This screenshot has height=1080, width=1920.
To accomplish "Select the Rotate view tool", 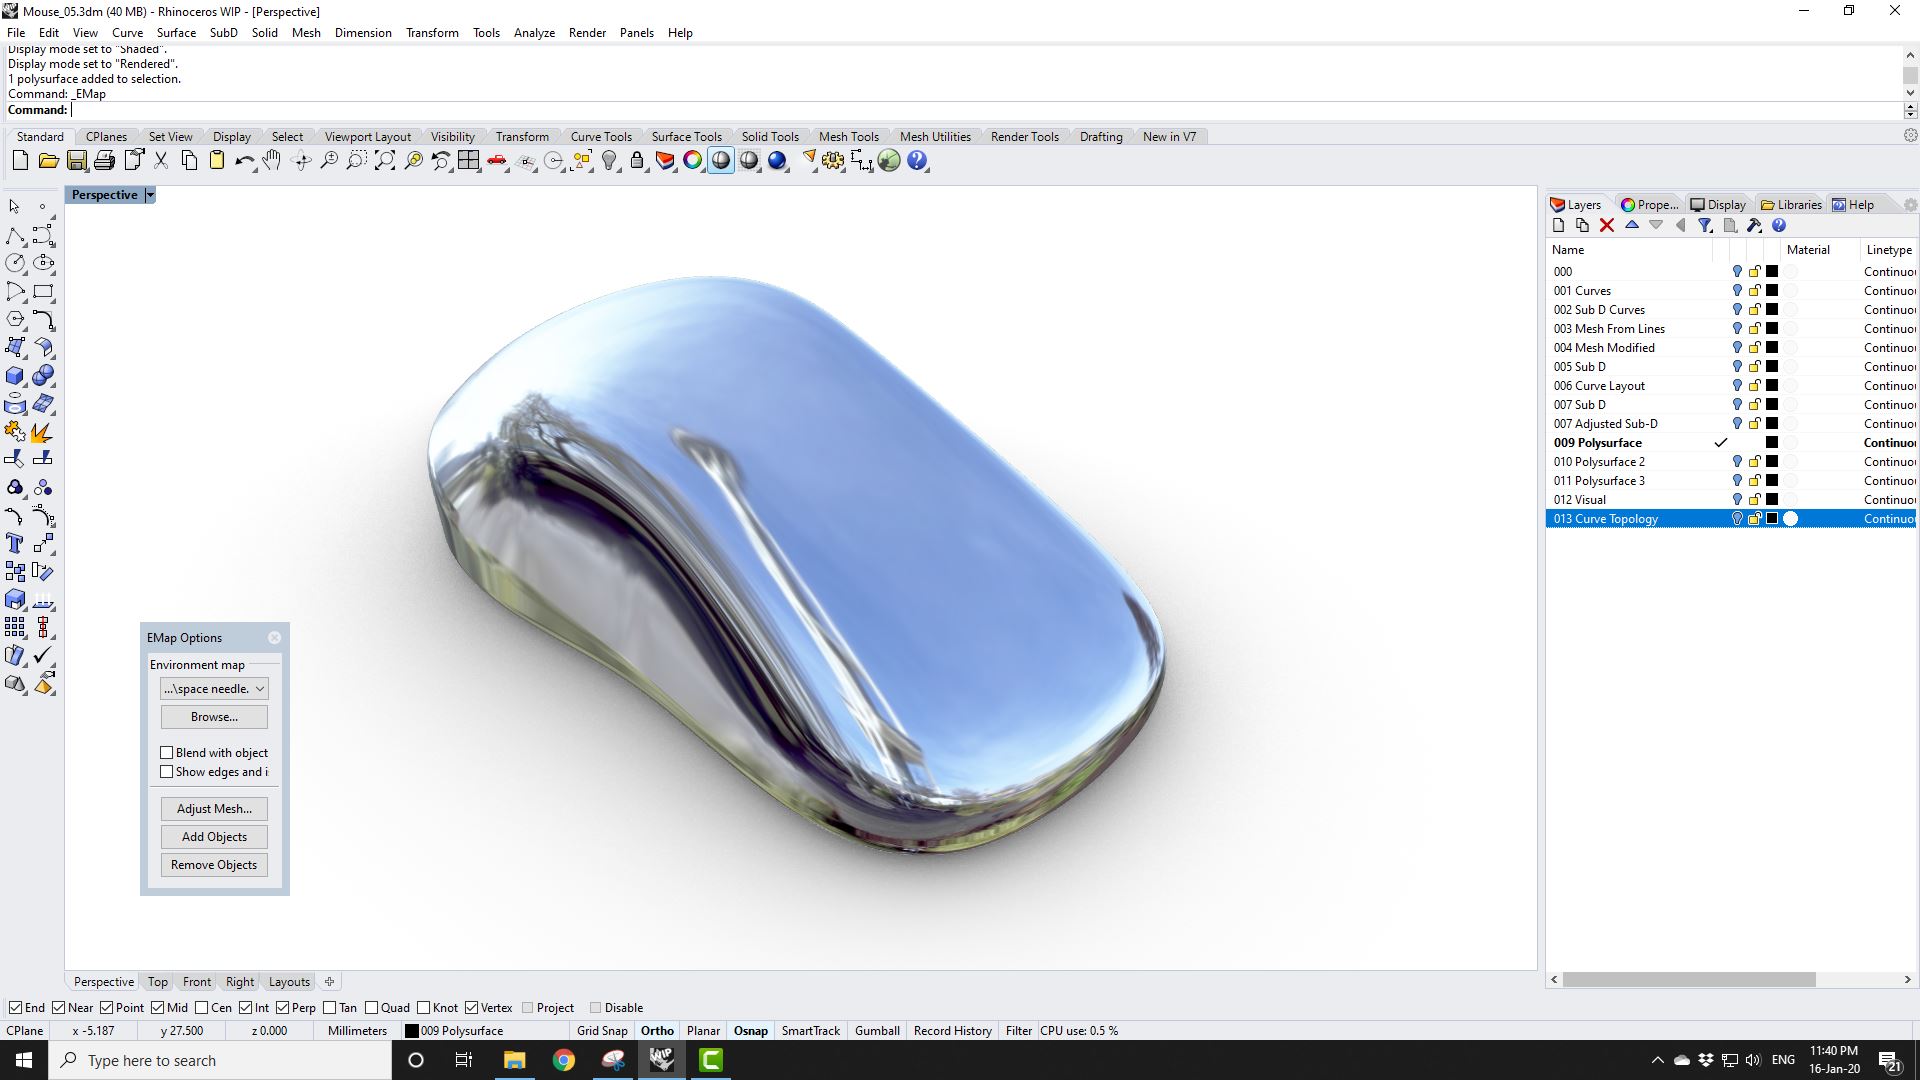I will [300, 161].
